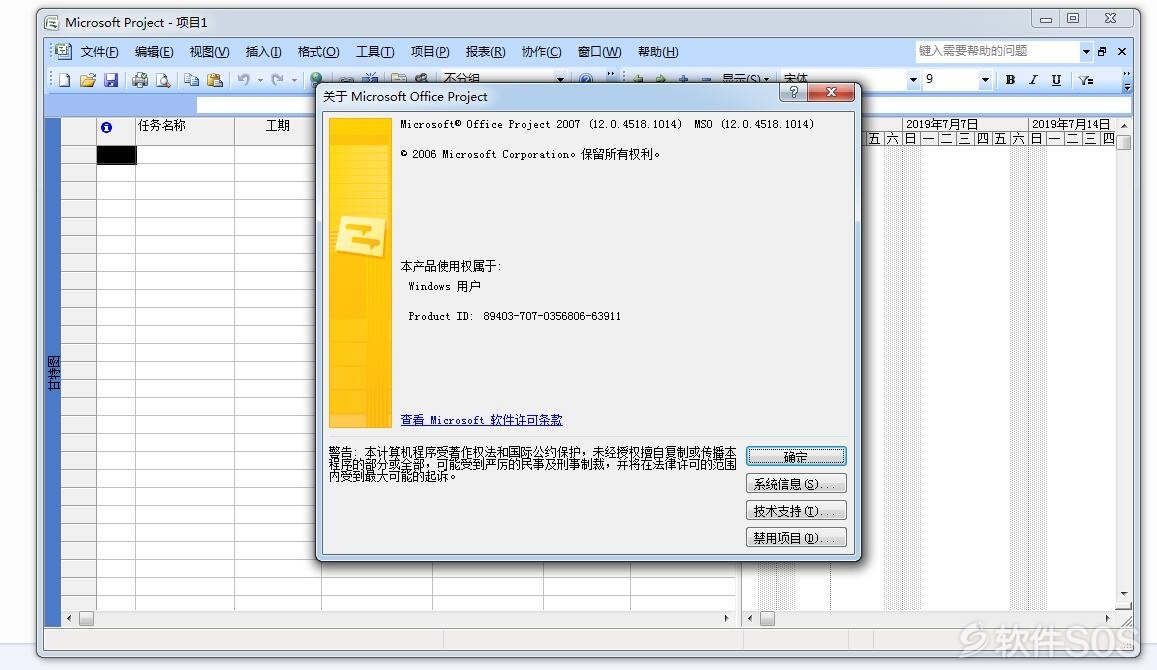This screenshot has width=1157, height=670.
Task: Expand the standard toolbar overflow chevron
Action: [611, 76]
